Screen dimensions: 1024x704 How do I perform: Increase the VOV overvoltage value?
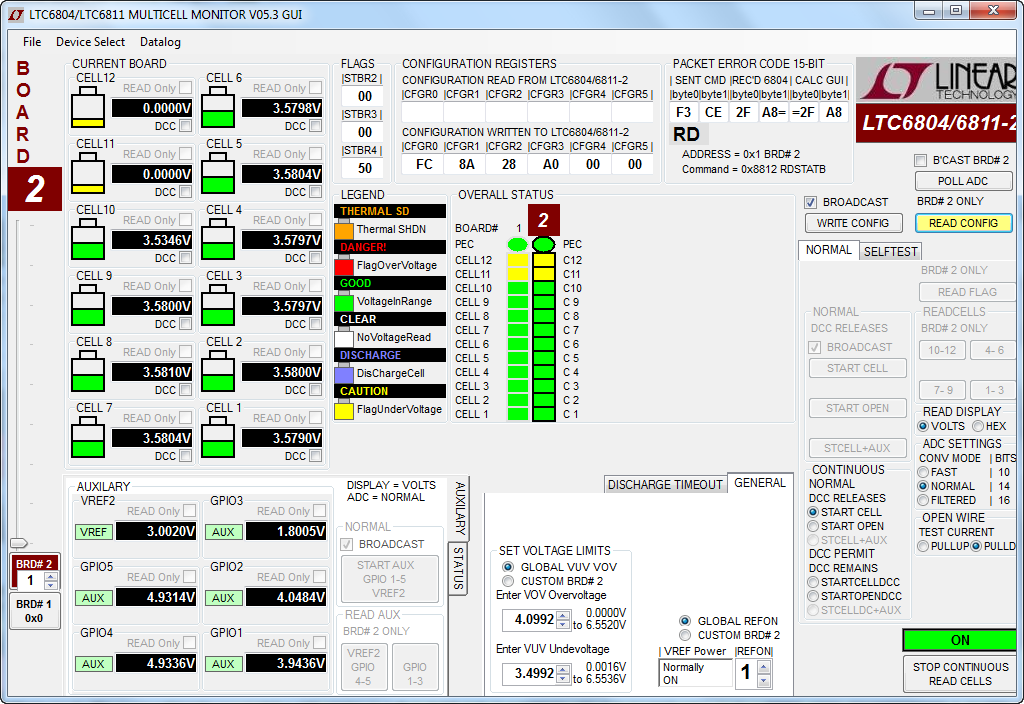(563, 615)
